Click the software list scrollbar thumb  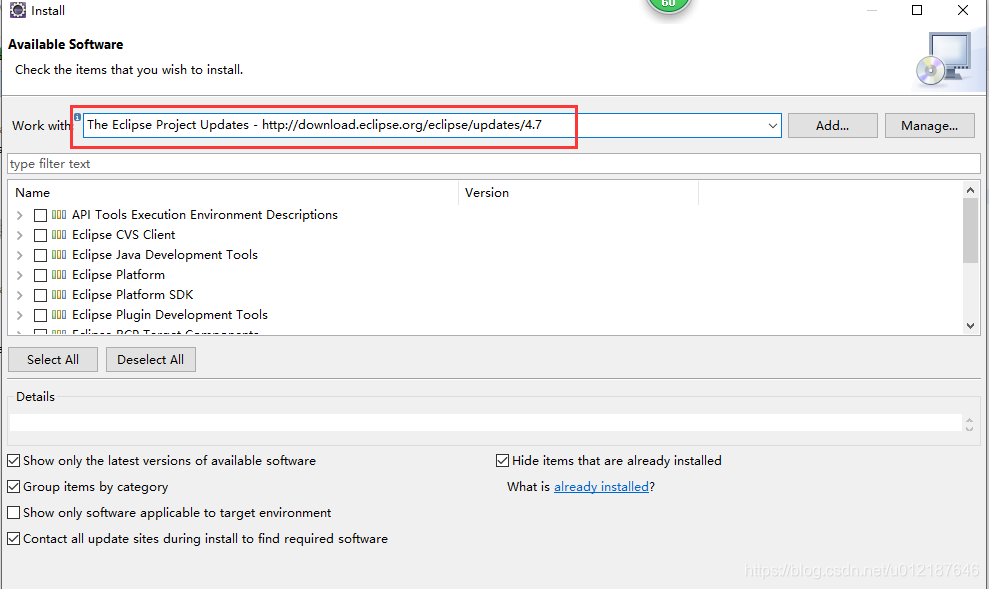(x=970, y=230)
